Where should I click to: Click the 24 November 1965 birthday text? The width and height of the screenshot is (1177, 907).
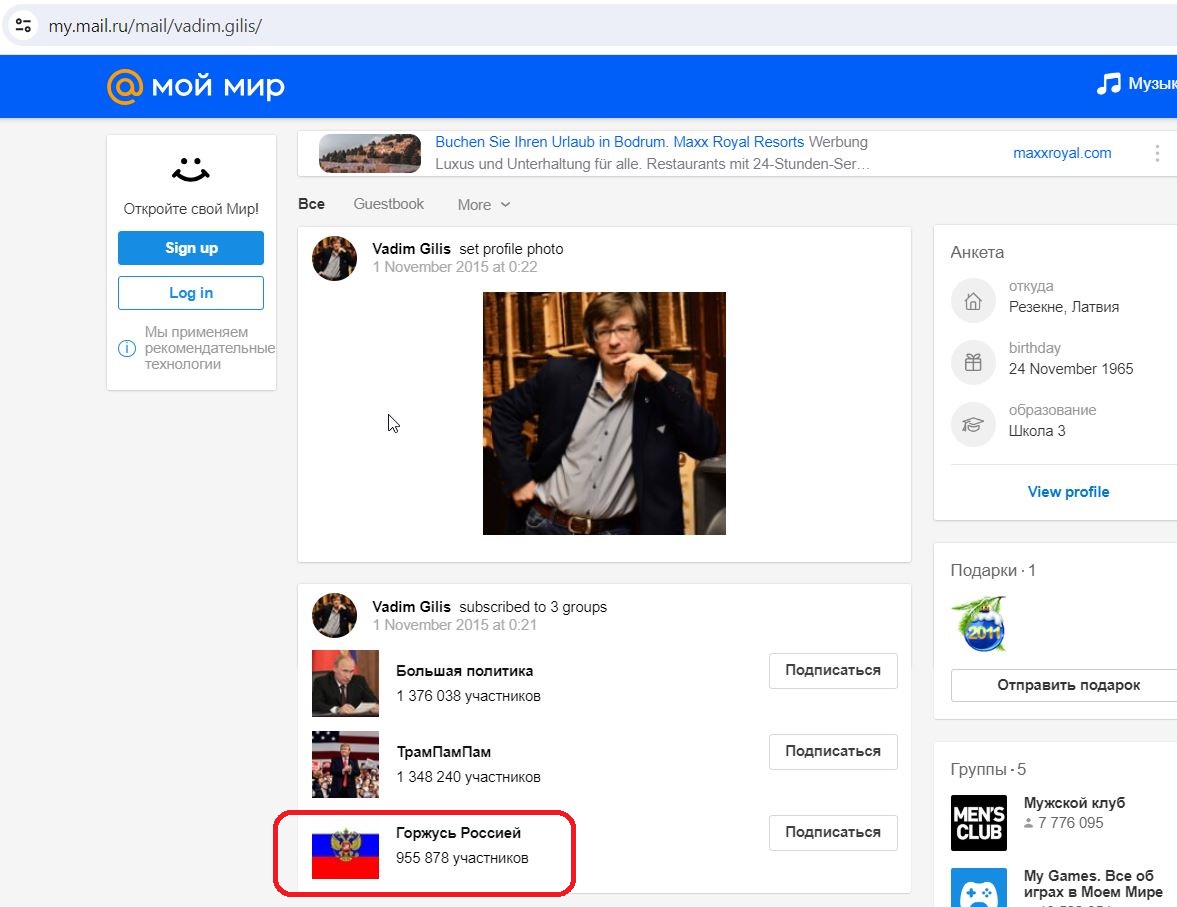pyautogui.click(x=1071, y=369)
